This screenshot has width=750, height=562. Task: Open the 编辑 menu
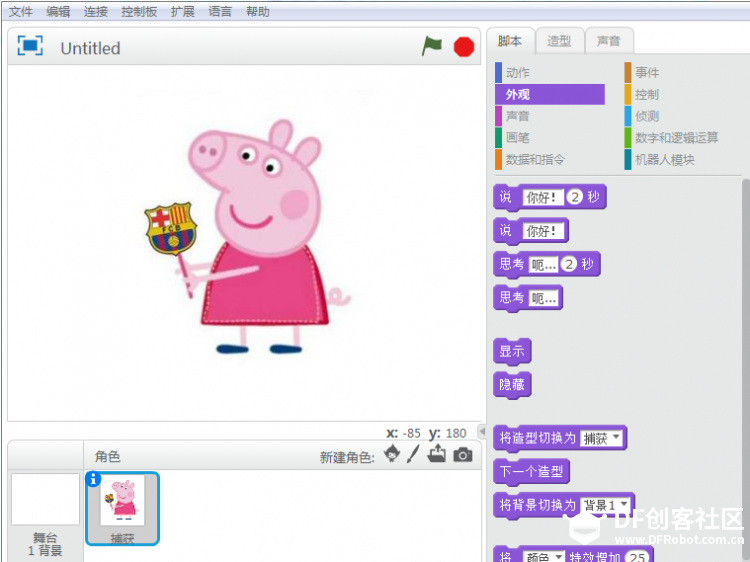[x=58, y=11]
